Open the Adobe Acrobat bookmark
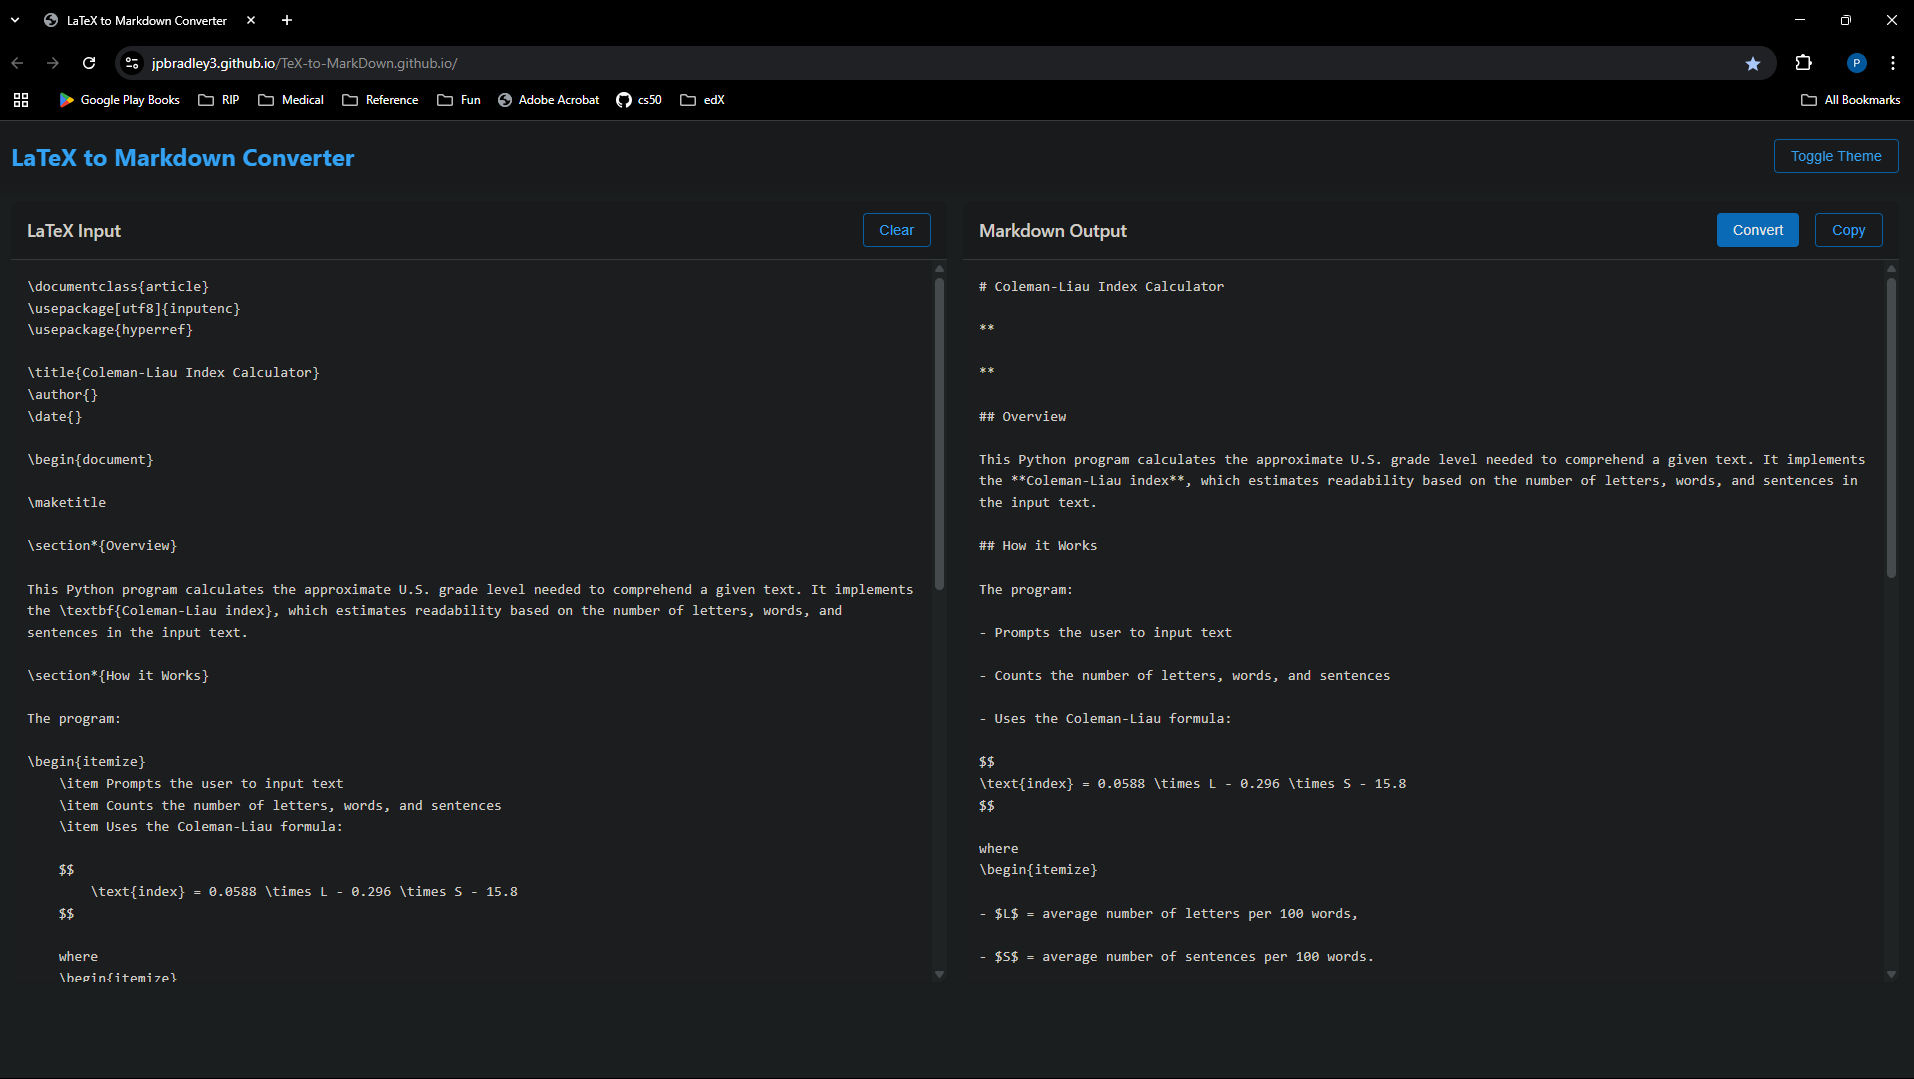 pyautogui.click(x=549, y=100)
